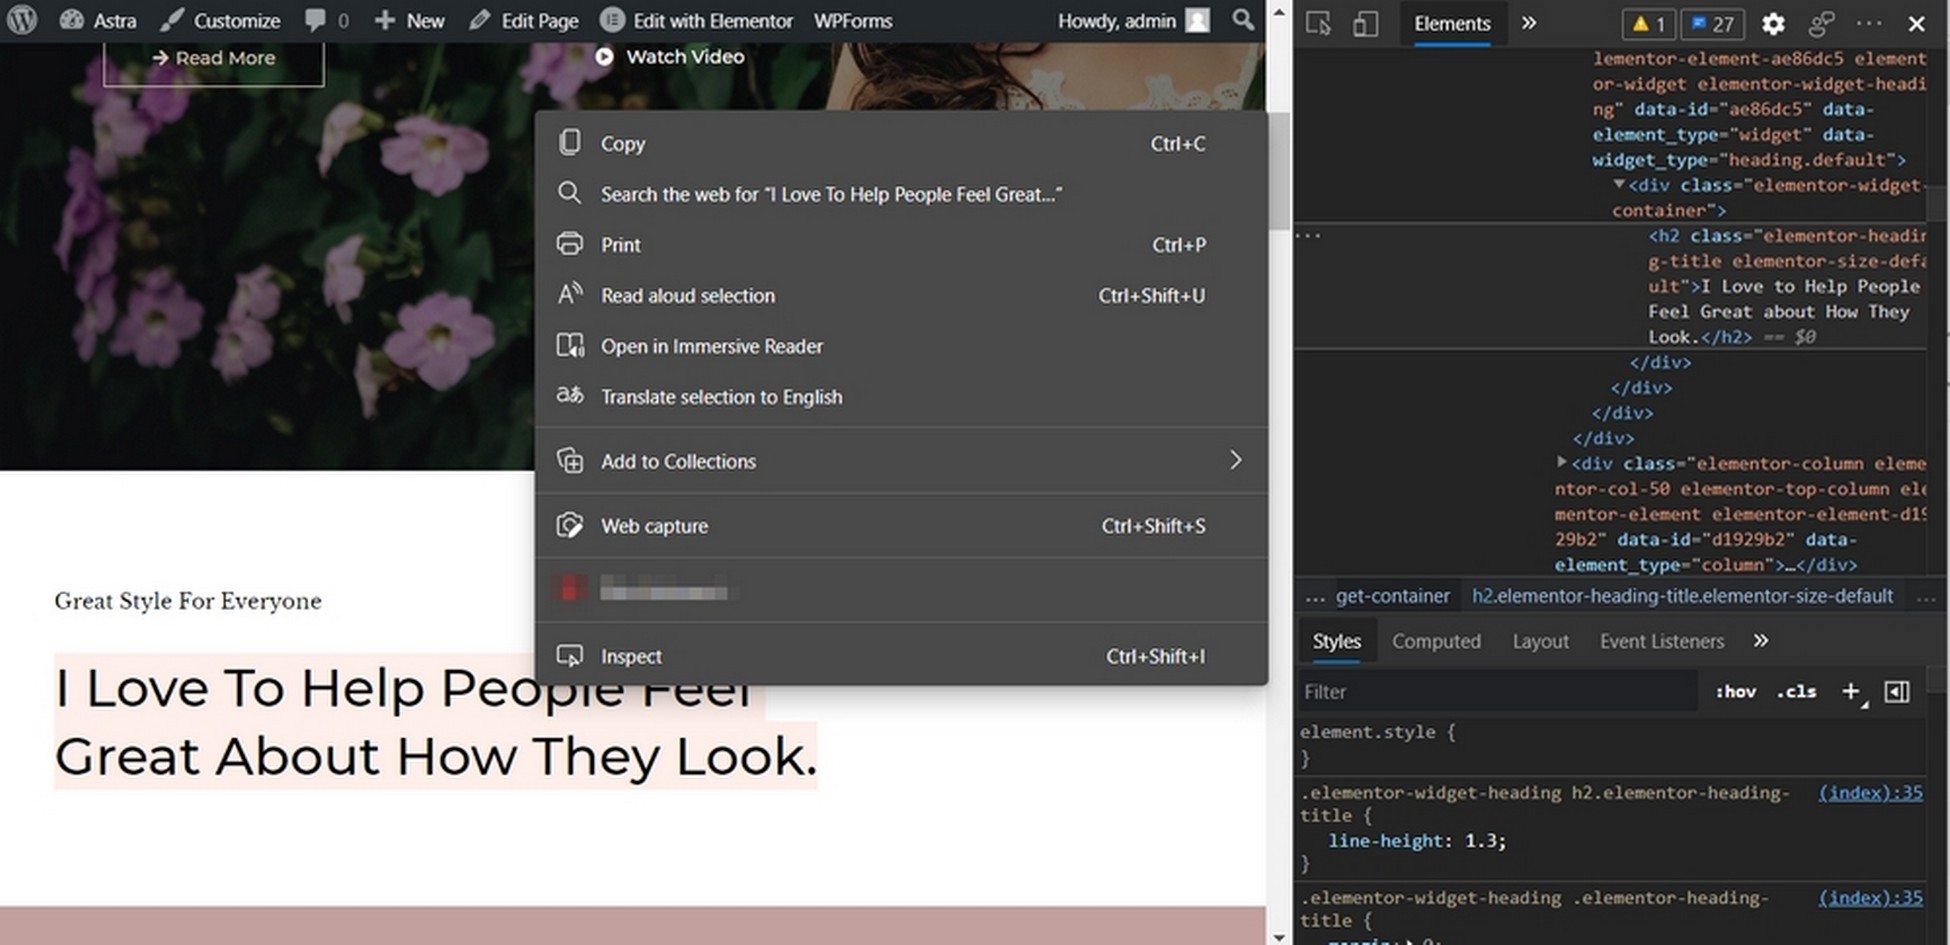View comments bubble in admin bar

(327, 20)
